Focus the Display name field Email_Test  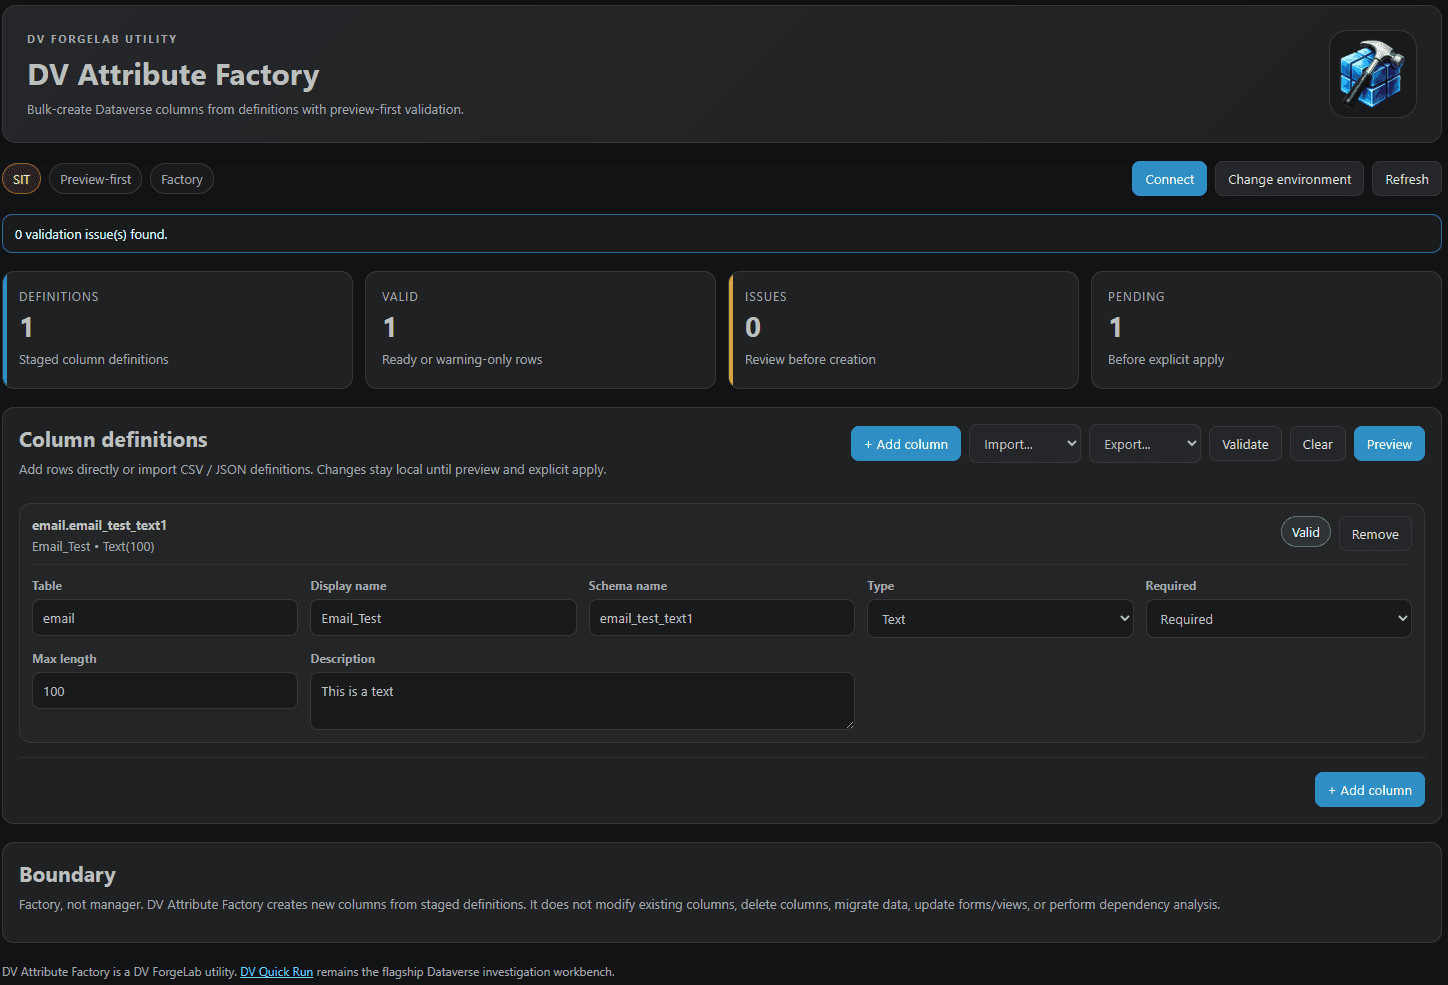click(x=443, y=618)
